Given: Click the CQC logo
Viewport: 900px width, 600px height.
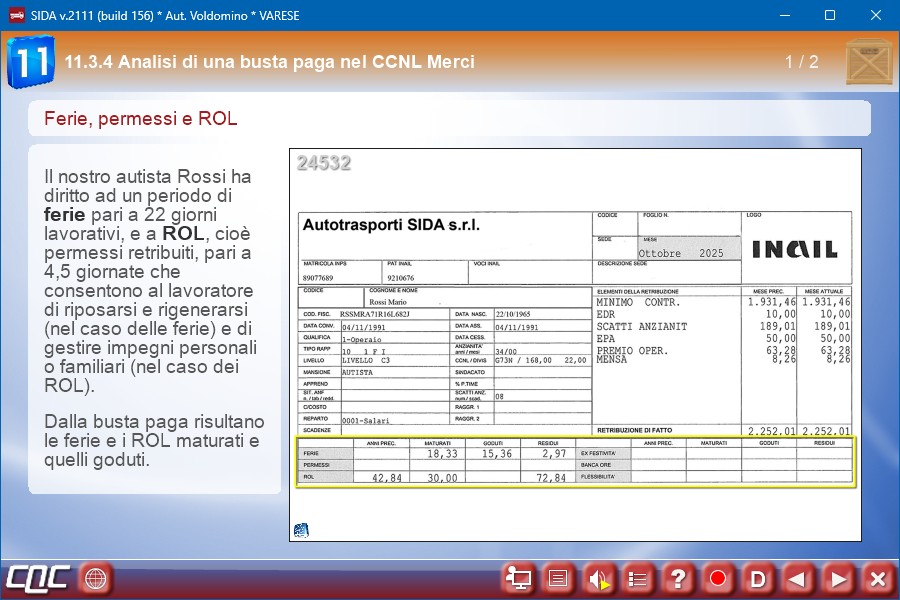Looking at the screenshot, I should pos(38,578).
